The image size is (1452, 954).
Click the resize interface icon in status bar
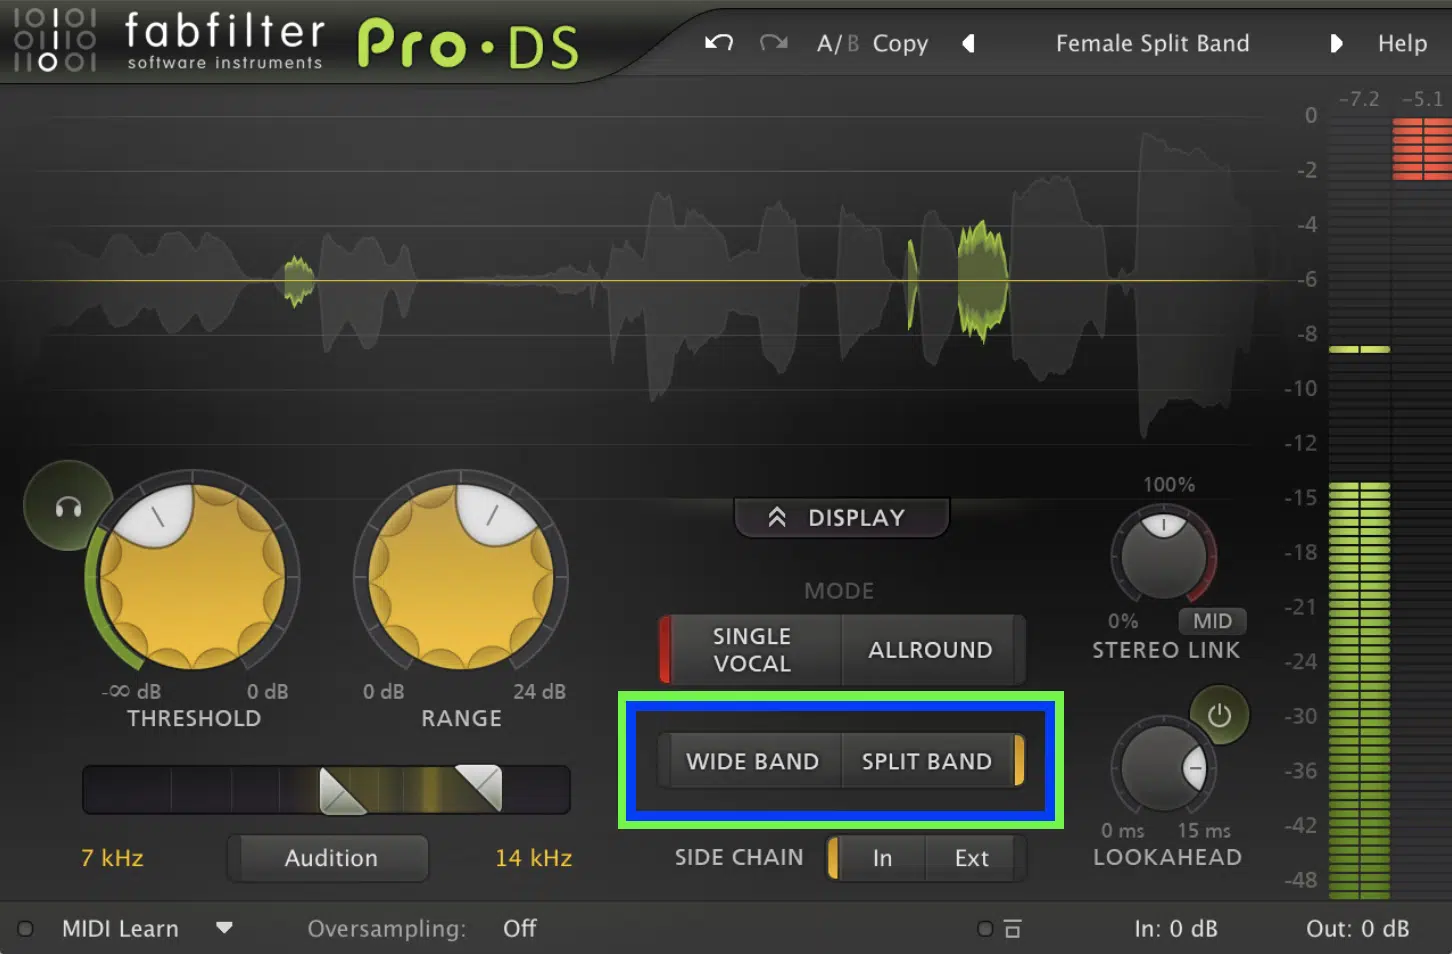(1012, 929)
